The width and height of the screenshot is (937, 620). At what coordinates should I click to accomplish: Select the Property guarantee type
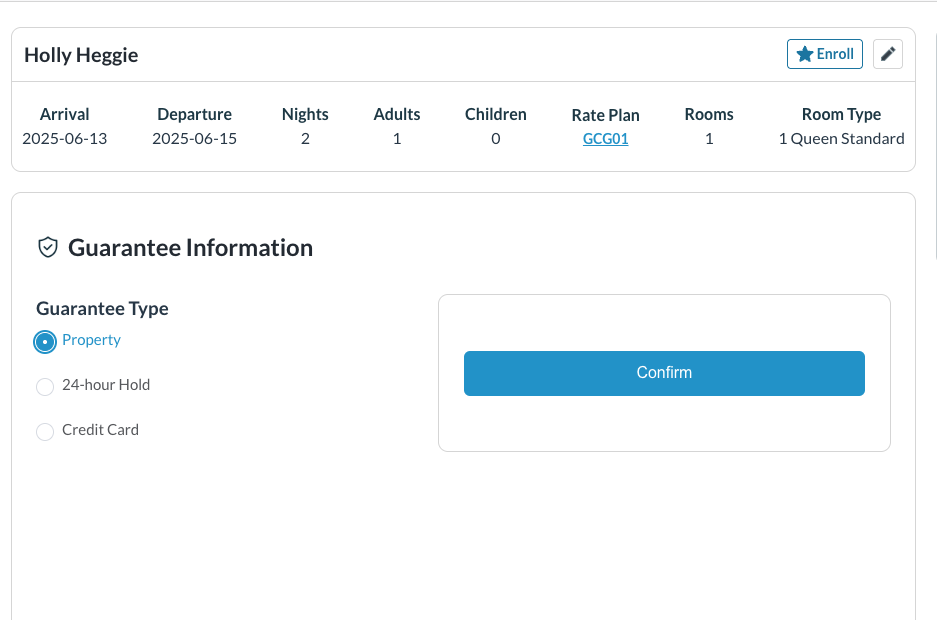coord(44,341)
